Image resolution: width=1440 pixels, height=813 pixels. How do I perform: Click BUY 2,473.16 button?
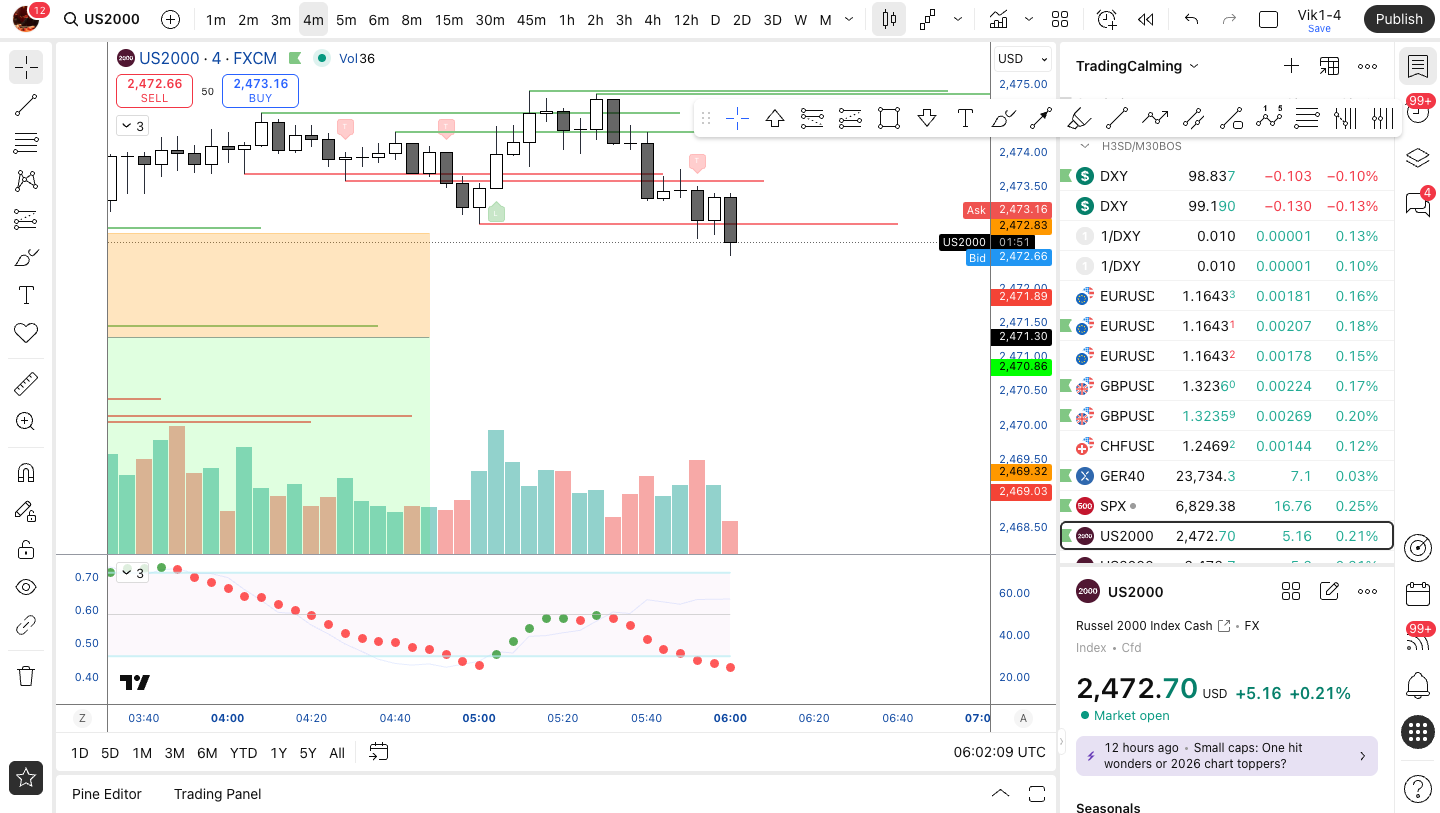coord(260,90)
